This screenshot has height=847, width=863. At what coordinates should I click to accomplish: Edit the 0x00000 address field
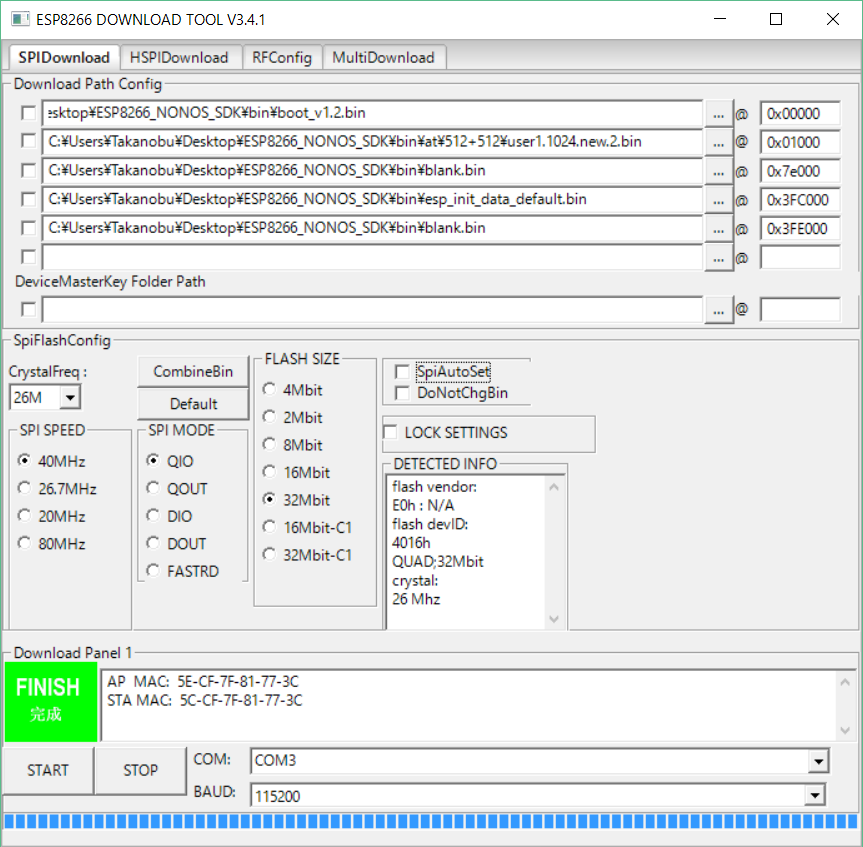tap(800, 114)
